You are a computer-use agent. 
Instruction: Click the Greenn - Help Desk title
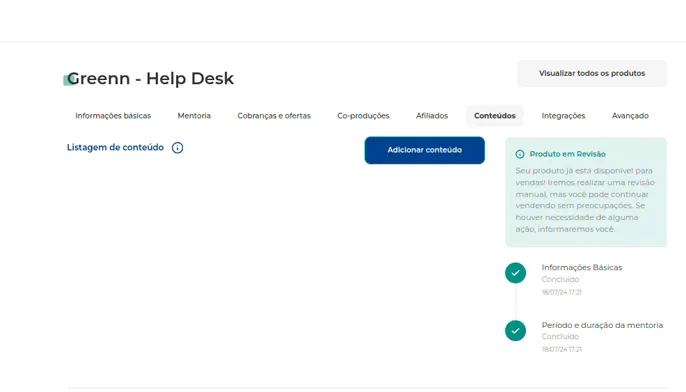[x=150, y=79]
